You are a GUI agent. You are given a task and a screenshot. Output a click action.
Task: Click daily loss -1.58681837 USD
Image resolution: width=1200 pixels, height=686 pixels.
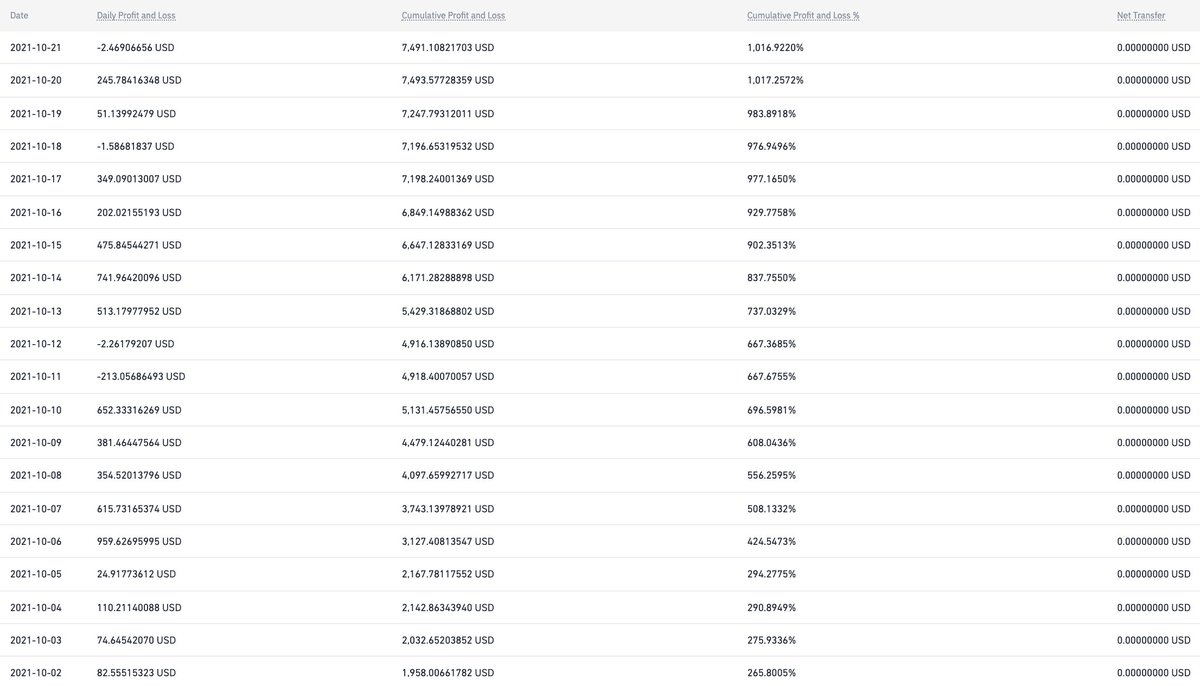[135, 146]
